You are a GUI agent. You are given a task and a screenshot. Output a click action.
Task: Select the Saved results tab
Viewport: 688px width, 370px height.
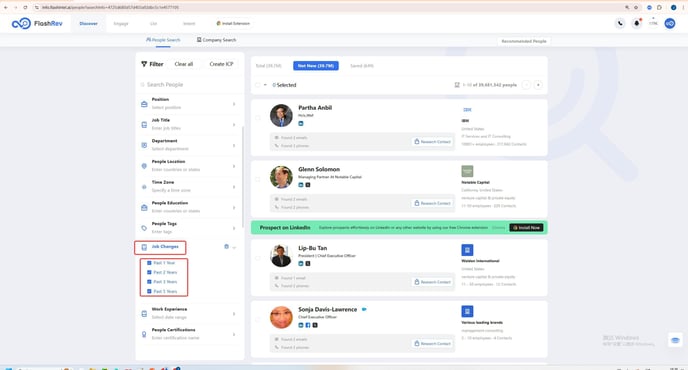pyautogui.click(x=362, y=66)
